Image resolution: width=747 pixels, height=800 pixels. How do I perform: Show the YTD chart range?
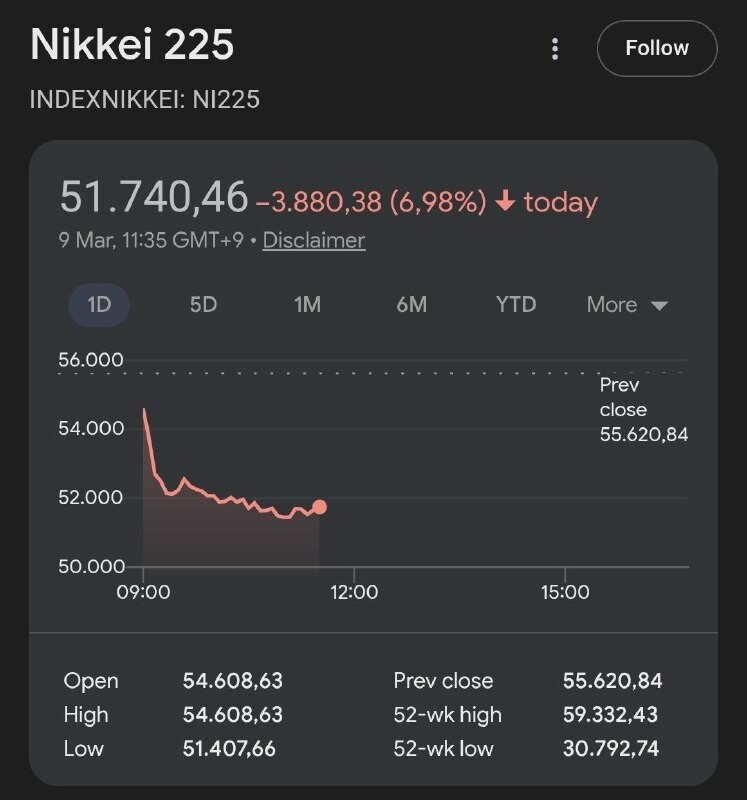click(515, 304)
